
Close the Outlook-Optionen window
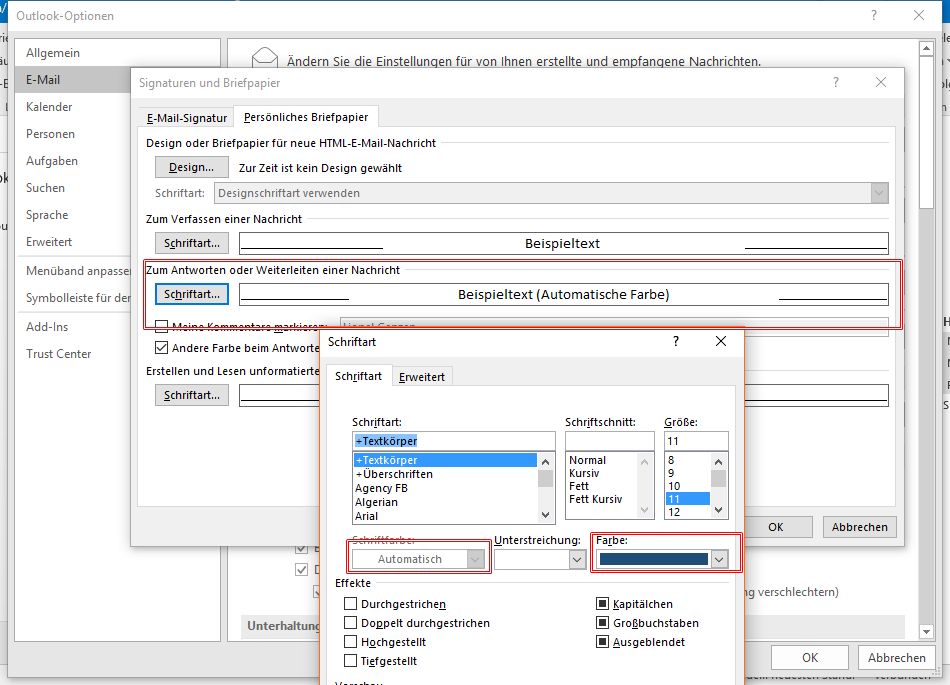918,16
